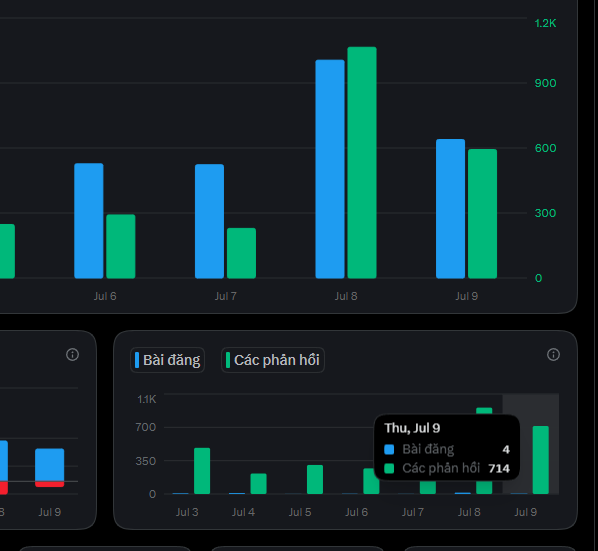Click Jul 8 axis label in top chart
This screenshot has width=598, height=551.
point(346,296)
